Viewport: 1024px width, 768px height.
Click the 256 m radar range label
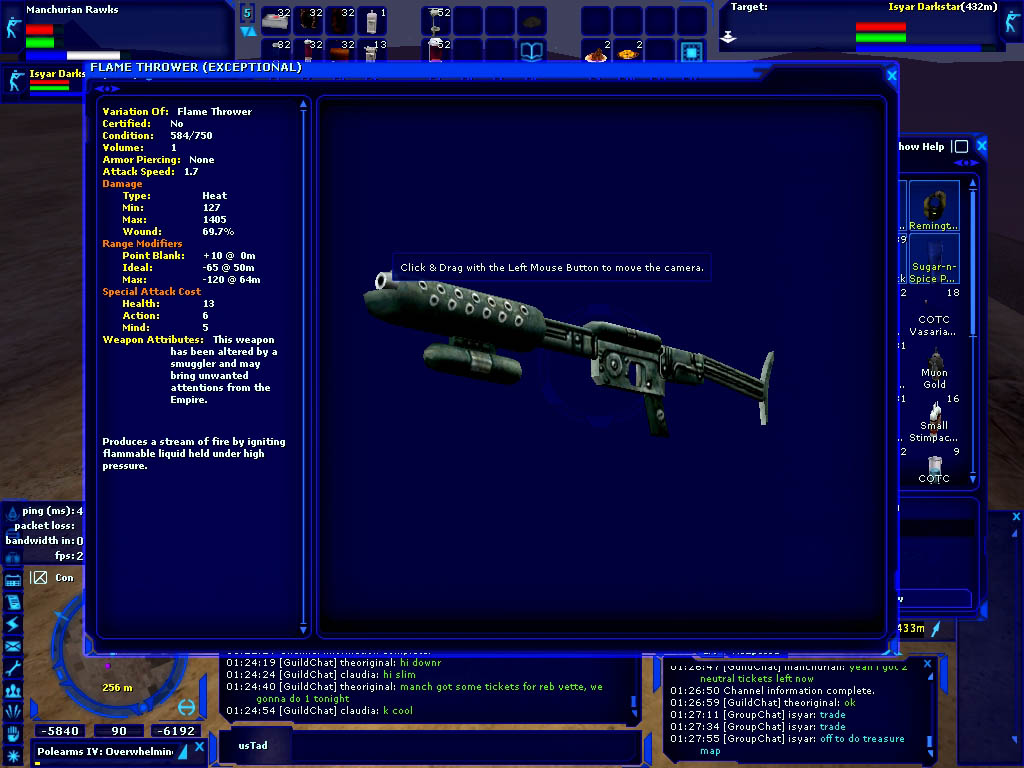pyautogui.click(x=118, y=688)
